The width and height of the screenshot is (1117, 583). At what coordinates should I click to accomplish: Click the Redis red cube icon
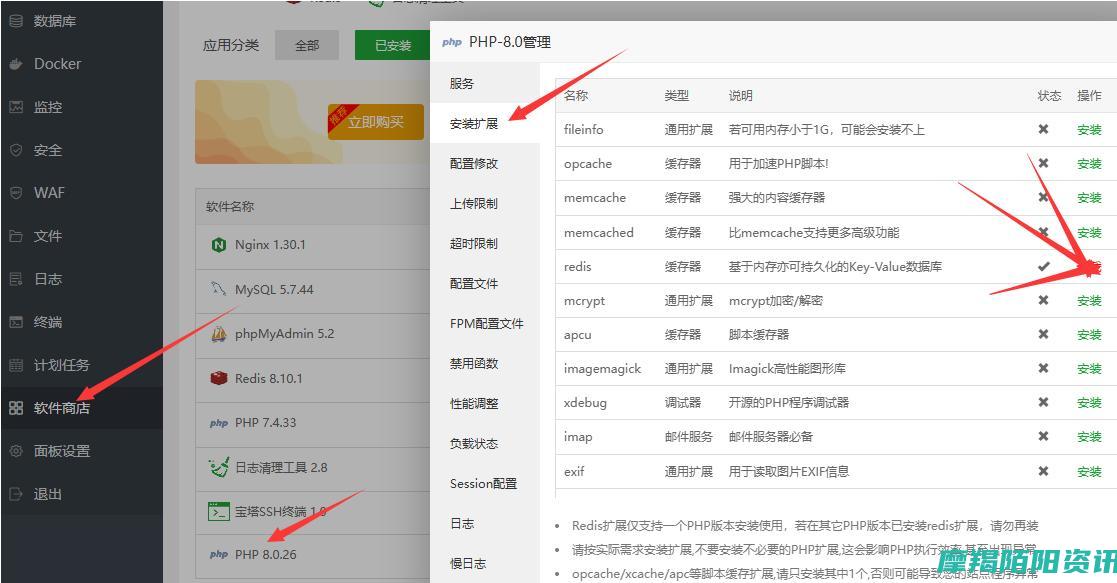(219, 378)
